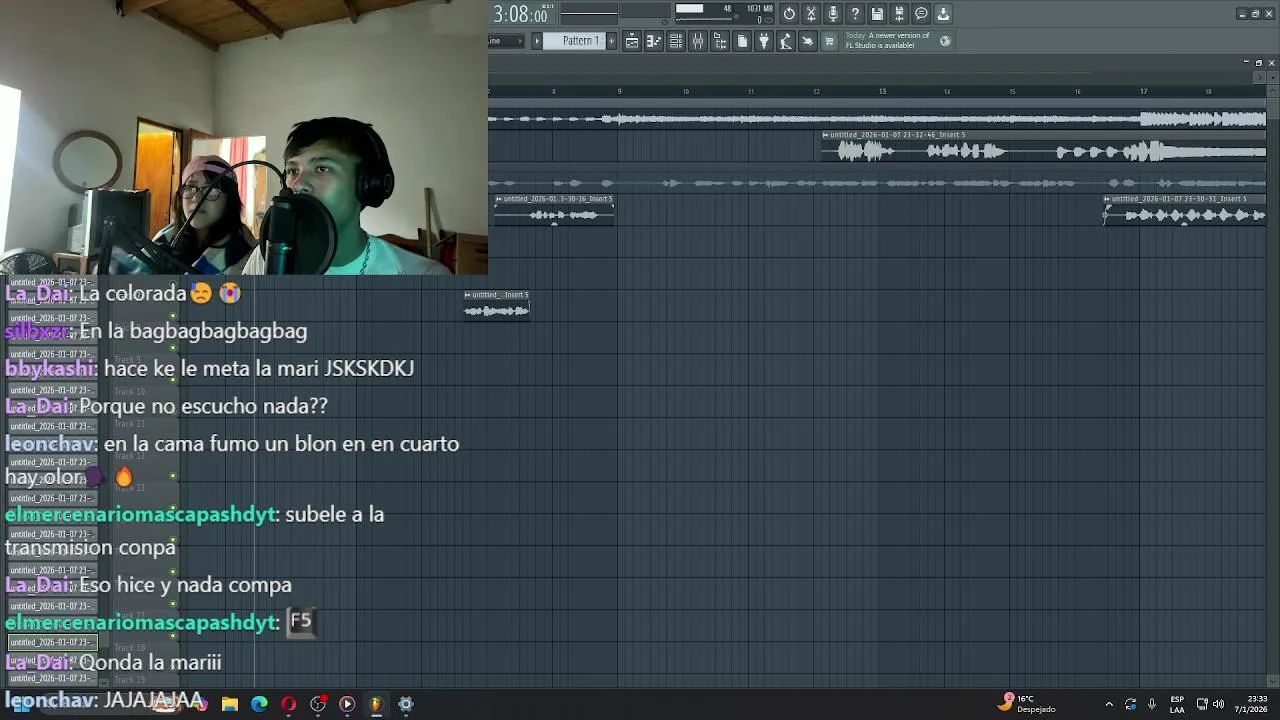The width and height of the screenshot is (1280, 720).
Task: Open clip menu of 3-30-16_Insert 5 clip
Action: (499, 199)
